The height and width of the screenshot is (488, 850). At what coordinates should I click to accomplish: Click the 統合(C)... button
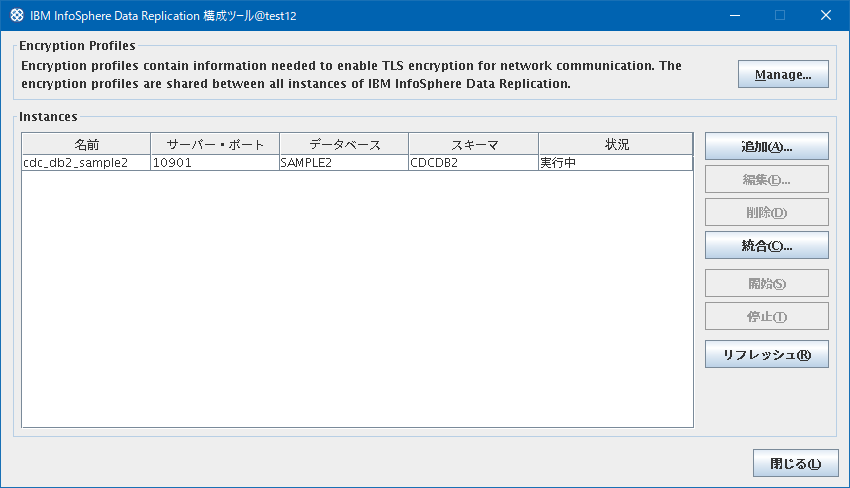coord(767,245)
